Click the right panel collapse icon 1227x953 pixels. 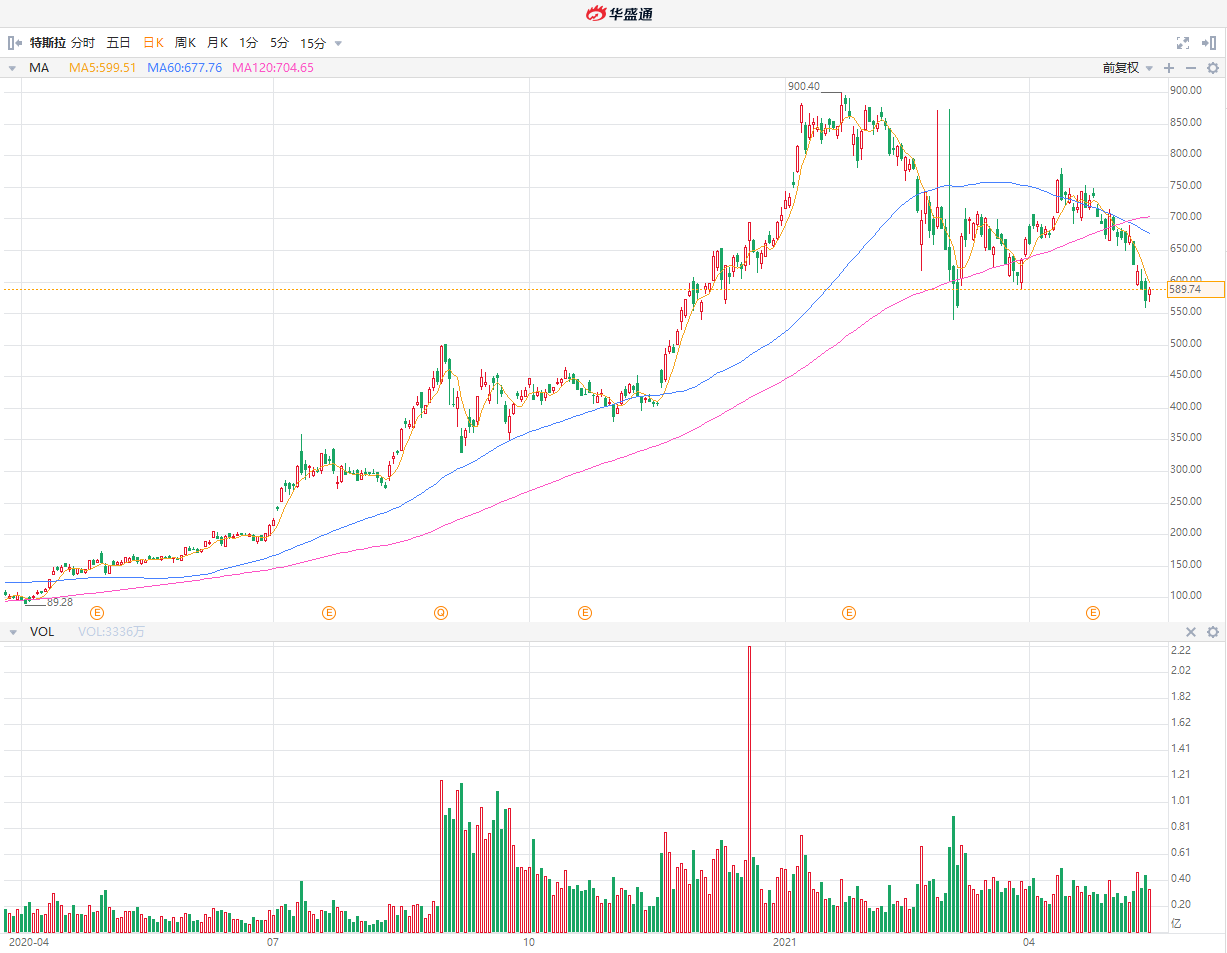[1209, 43]
